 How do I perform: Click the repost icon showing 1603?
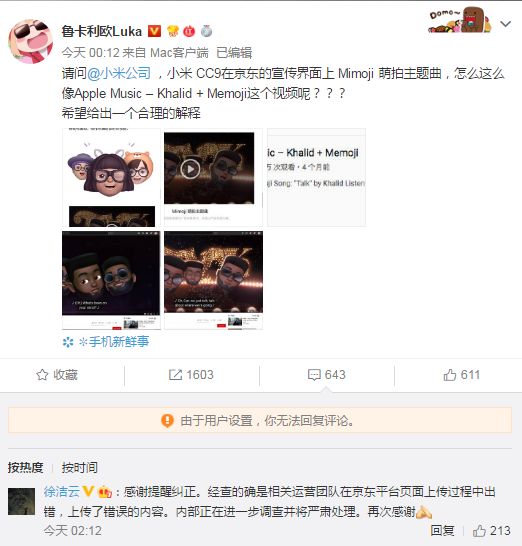[191, 375]
